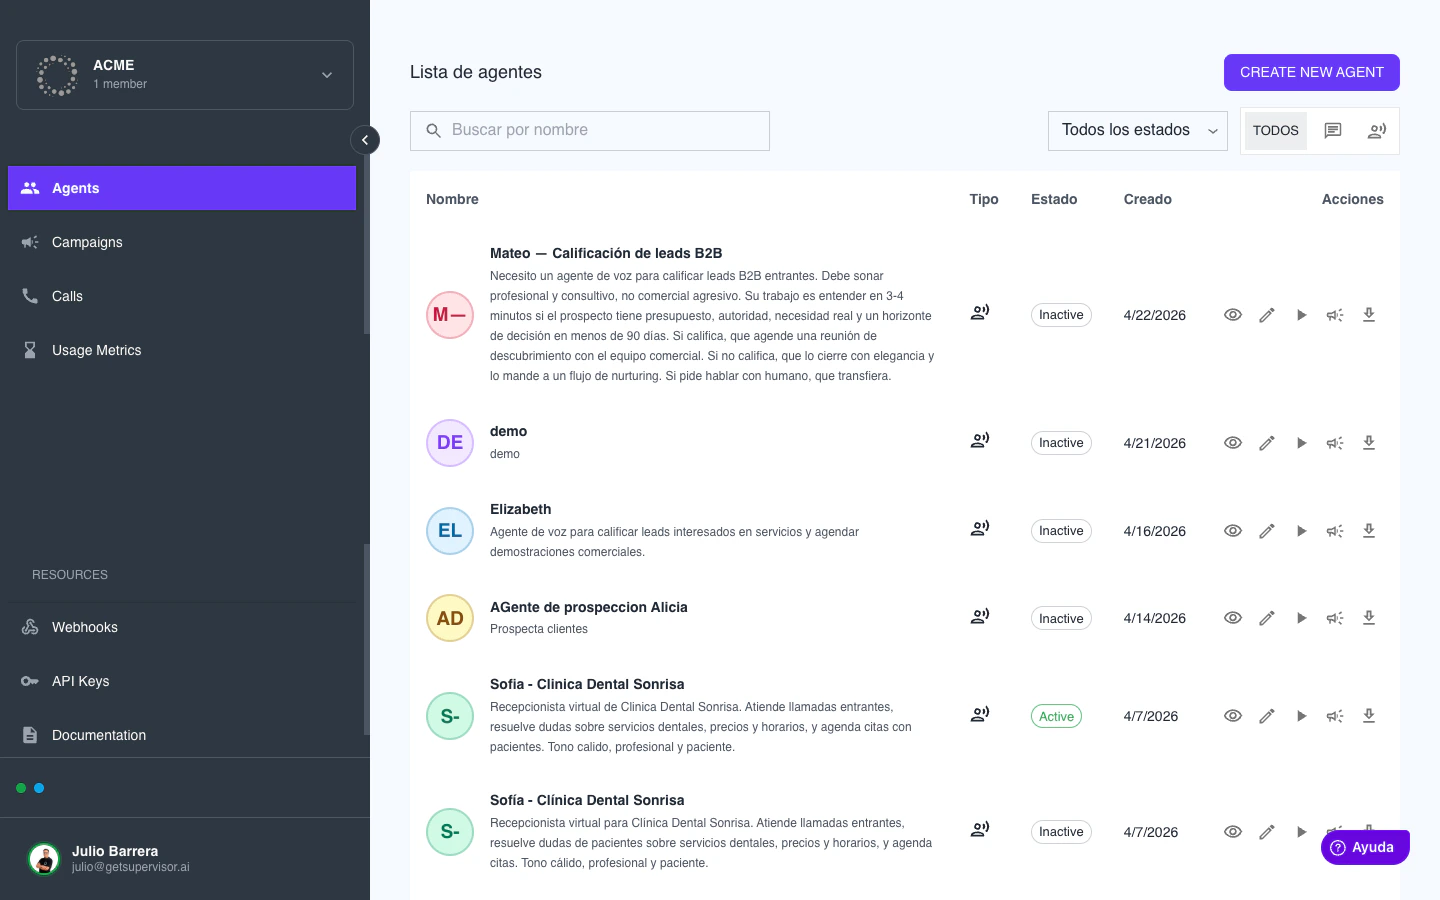This screenshot has width=1440, height=900.
Task: Edit the Inactive Sofía - Clínica Dental agent
Action: (x=1267, y=832)
